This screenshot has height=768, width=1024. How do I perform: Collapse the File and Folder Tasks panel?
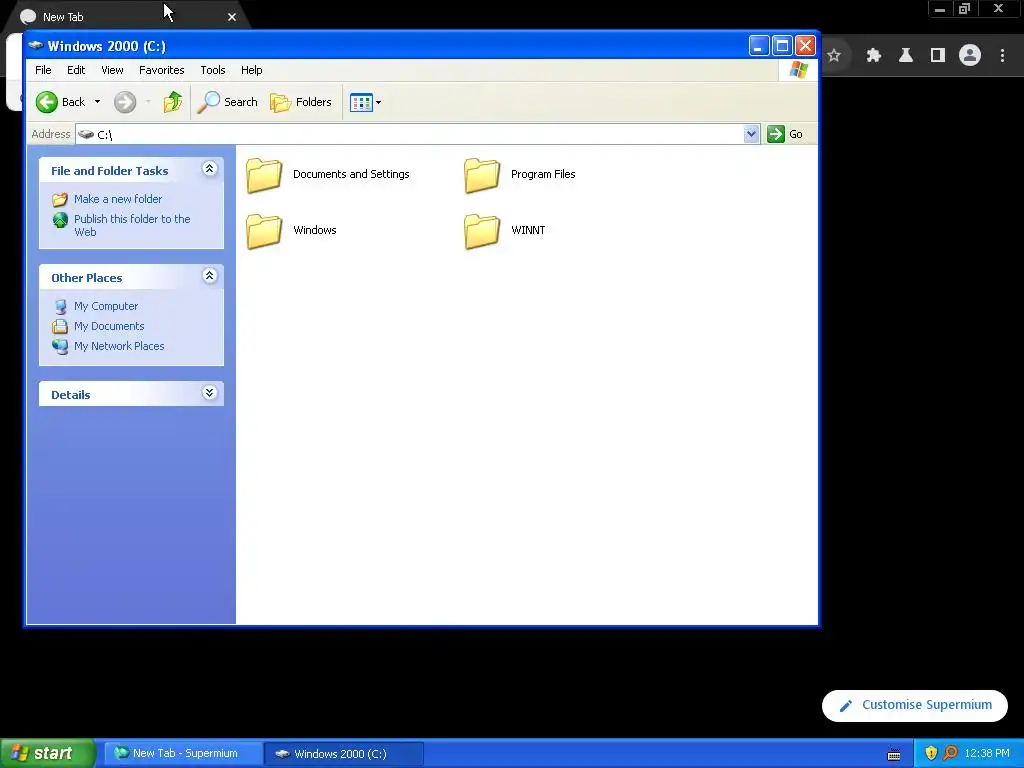(209, 169)
